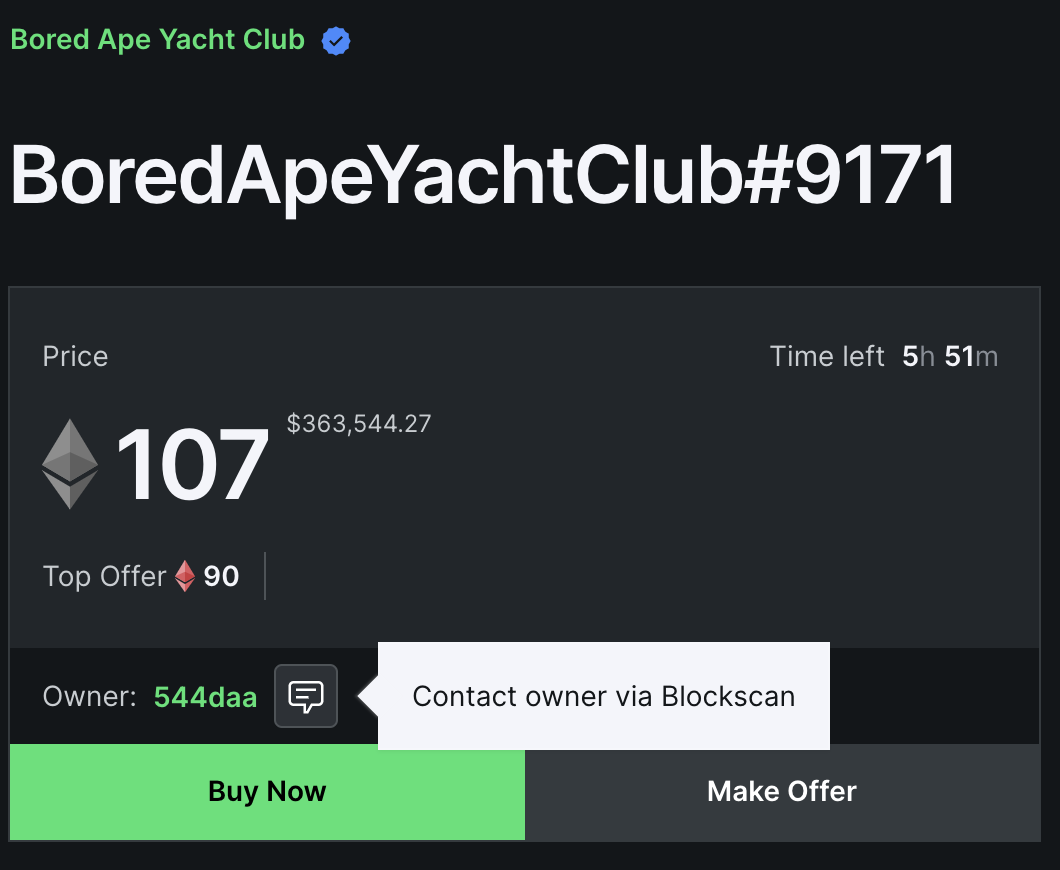Select the Ethereum diamond in the price row
This screenshot has height=870, width=1060.
tap(69, 463)
